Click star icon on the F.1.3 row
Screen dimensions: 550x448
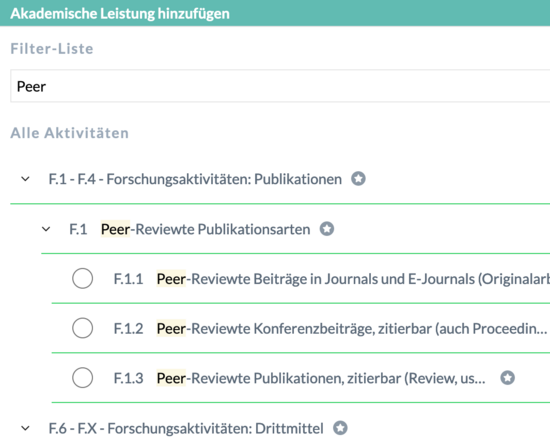coord(507,378)
